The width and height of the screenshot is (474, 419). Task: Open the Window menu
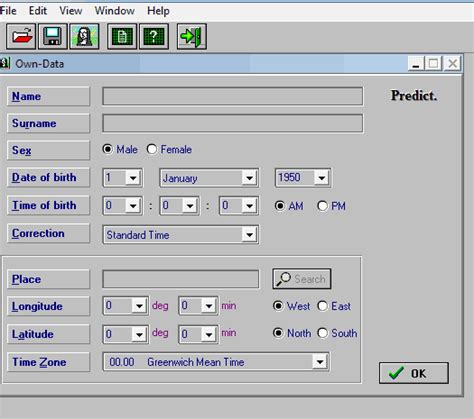(115, 11)
